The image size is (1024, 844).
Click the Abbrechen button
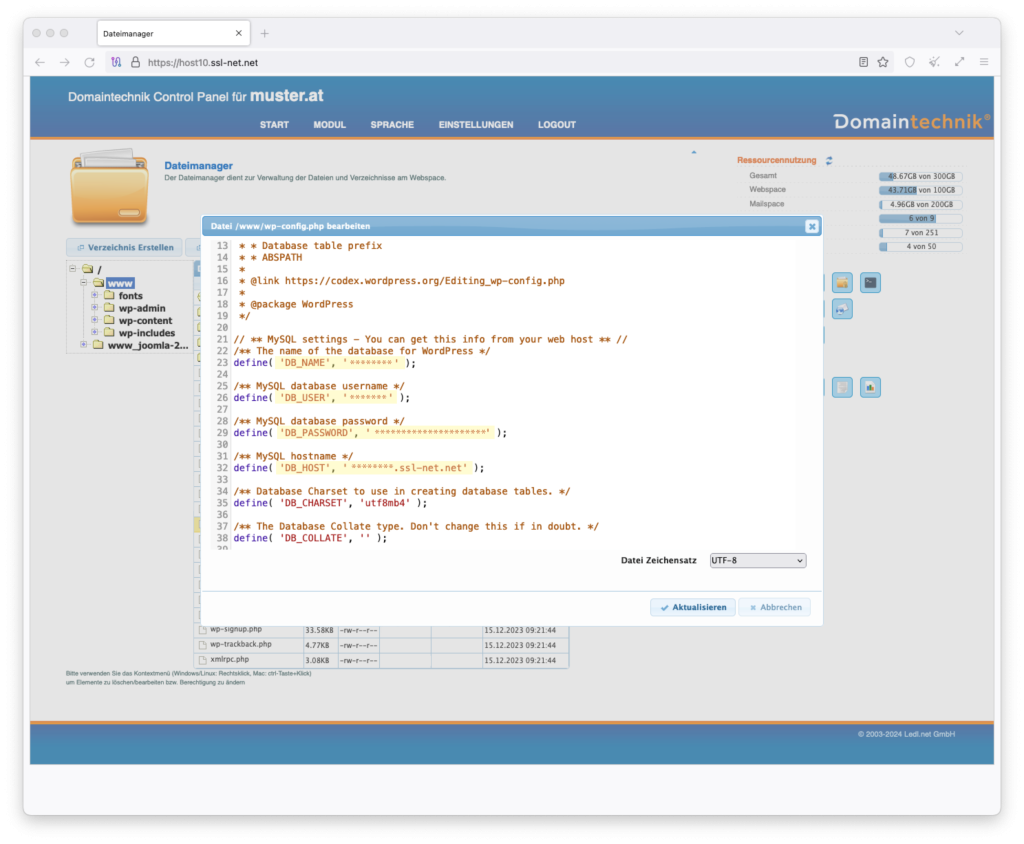click(x=775, y=607)
